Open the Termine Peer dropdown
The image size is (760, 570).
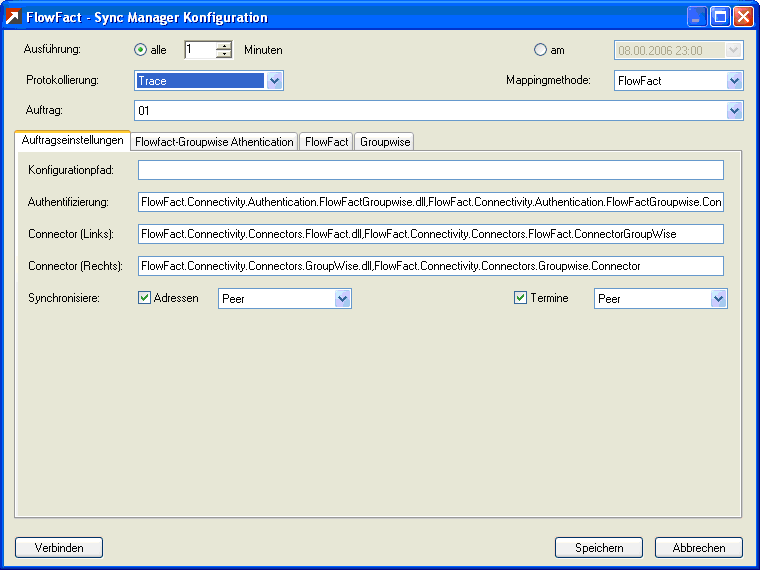(x=718, y=299)
